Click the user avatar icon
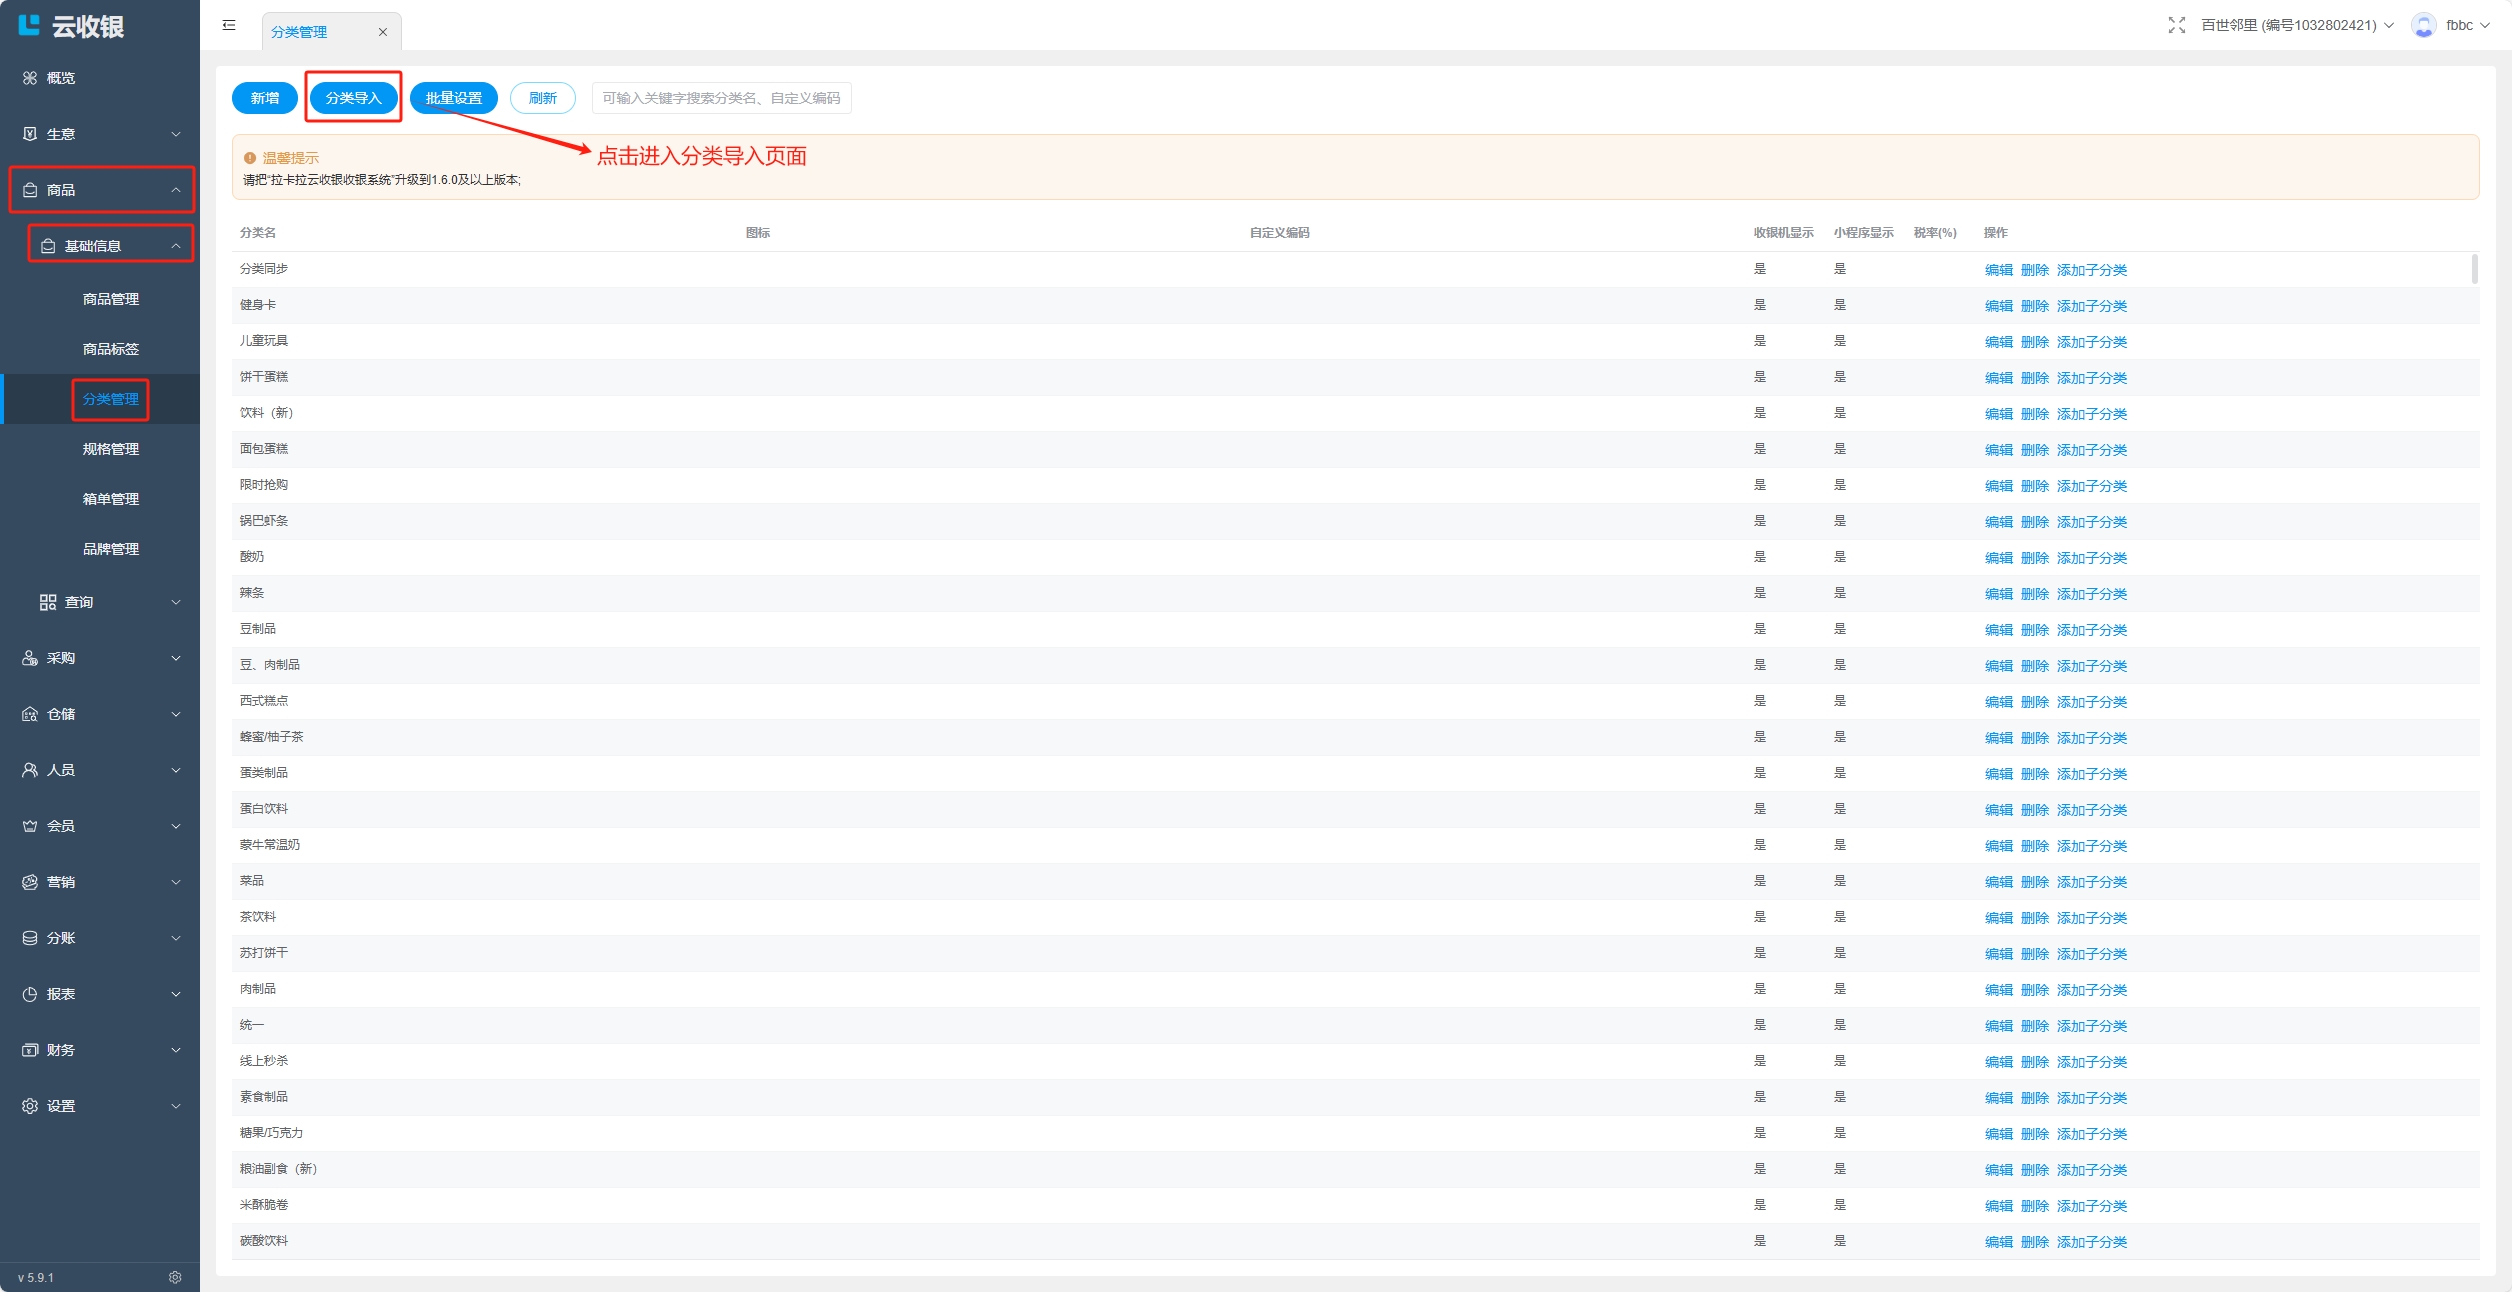The image size is (2512, 1292). tap(2423, 25)
